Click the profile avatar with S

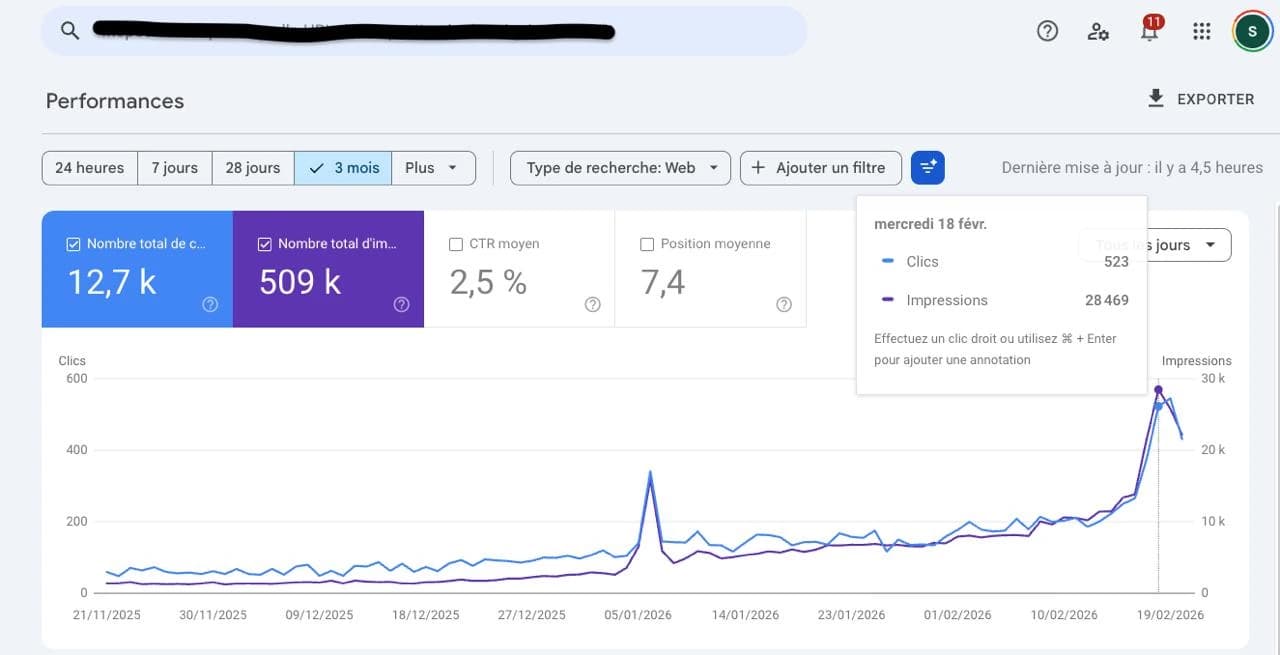[x=1252, y=30]
